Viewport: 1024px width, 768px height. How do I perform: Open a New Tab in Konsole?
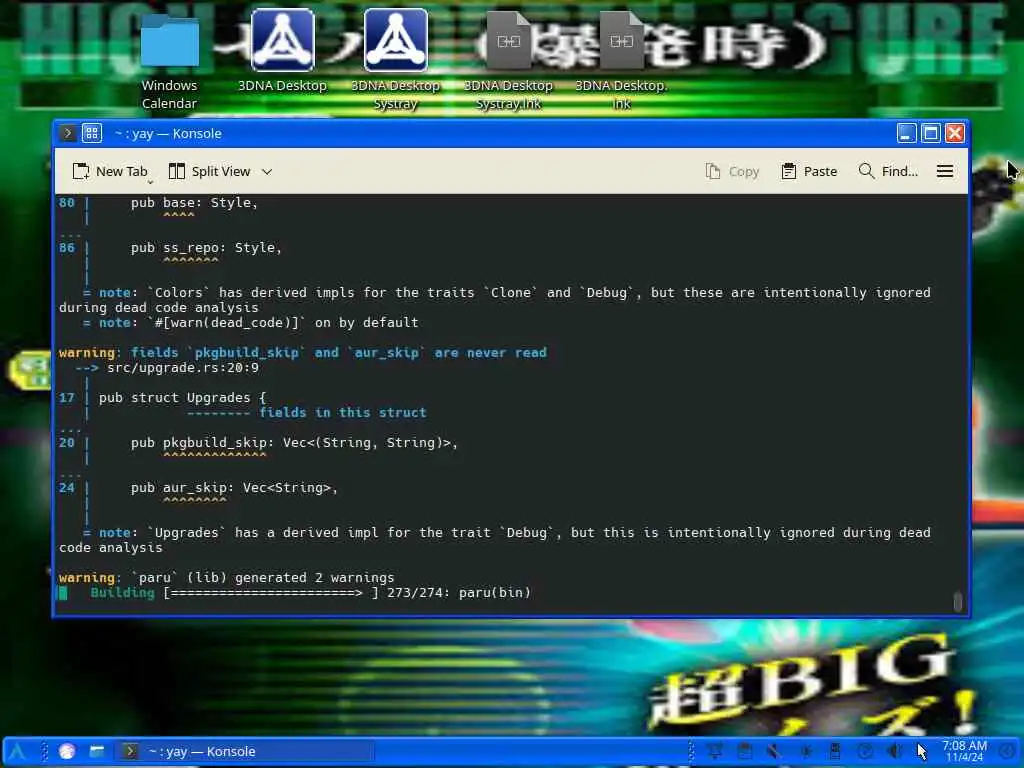point(109,171)
